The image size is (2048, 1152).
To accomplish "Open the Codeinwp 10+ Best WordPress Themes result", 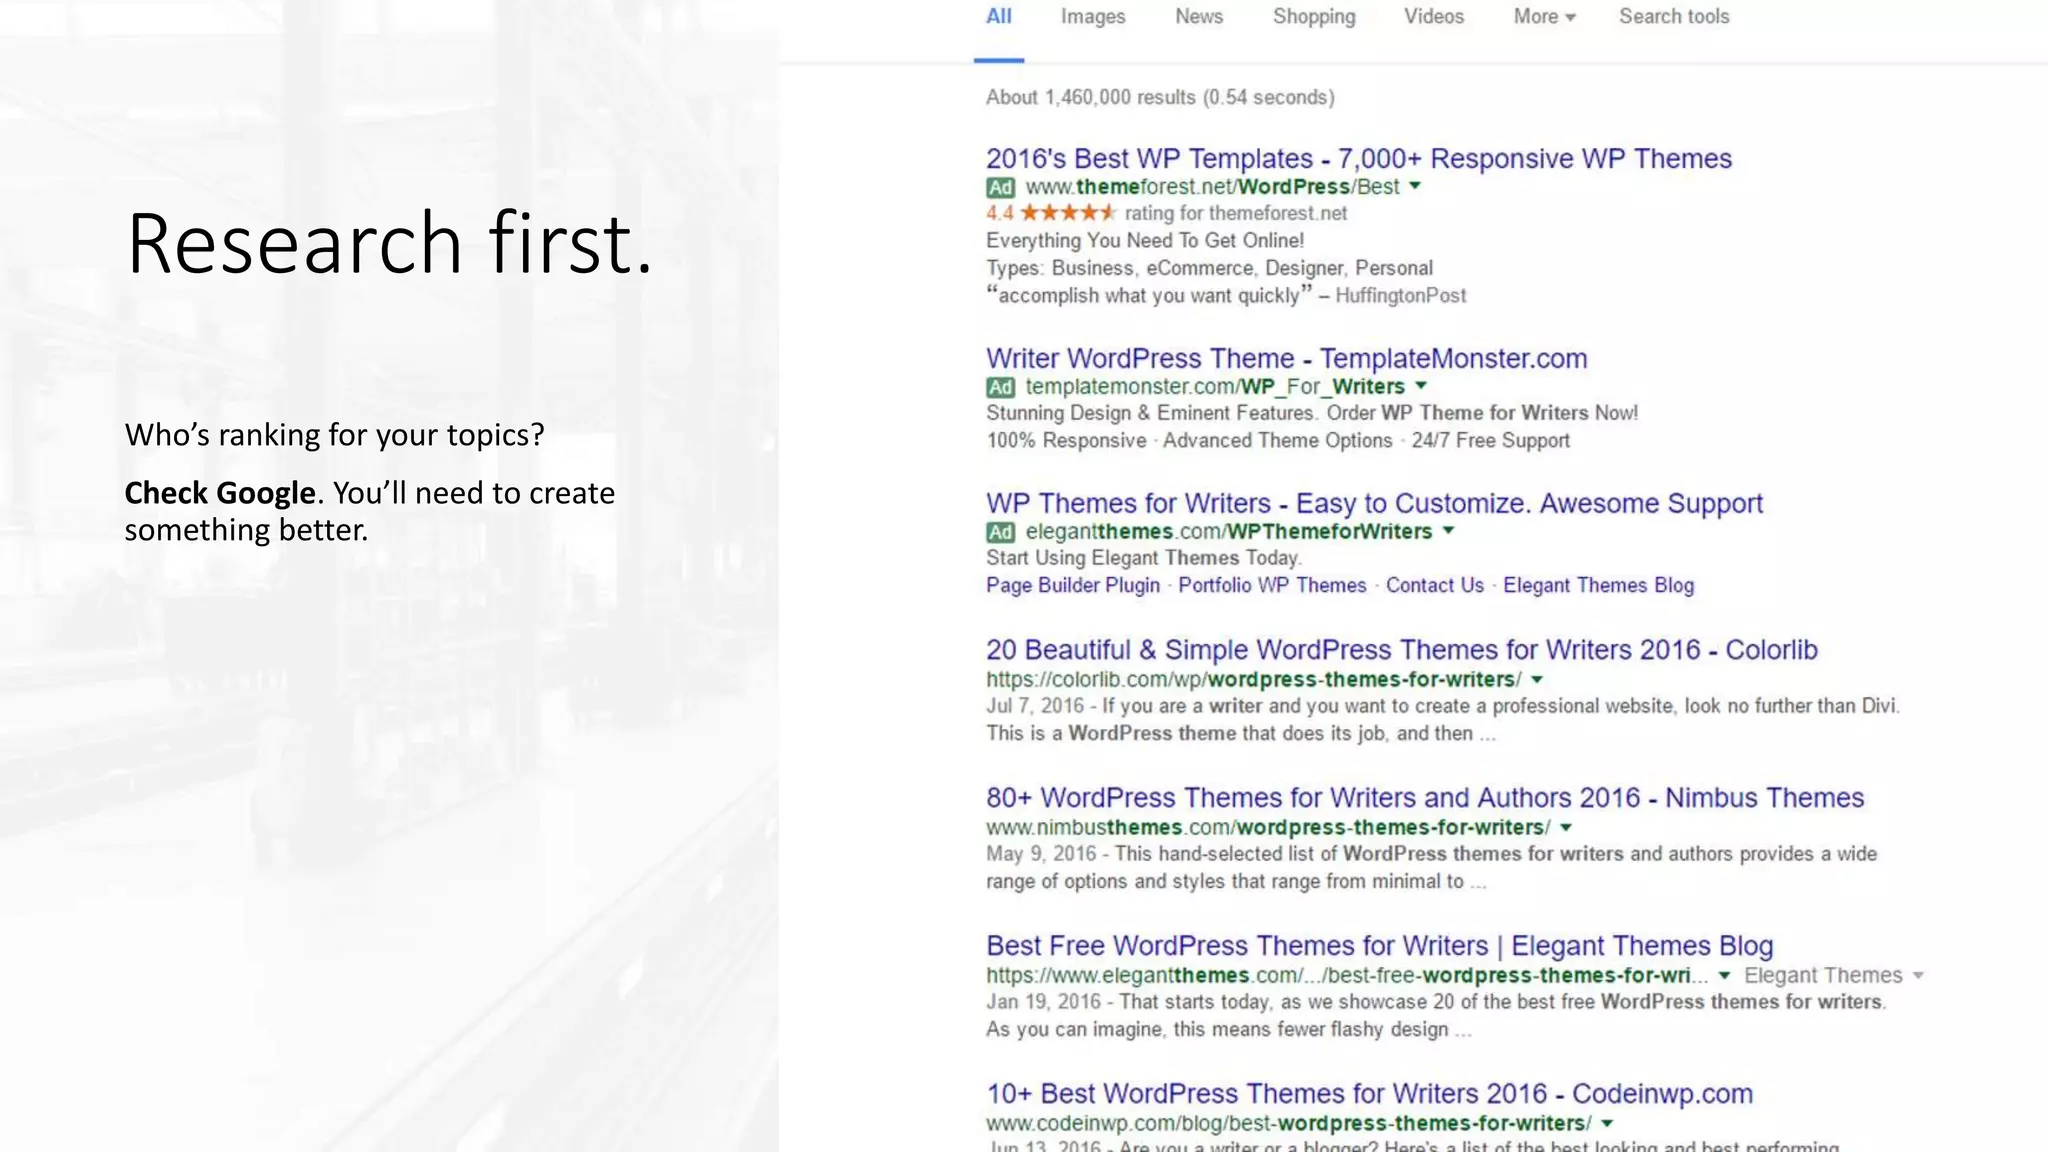I will 1369,1094.
